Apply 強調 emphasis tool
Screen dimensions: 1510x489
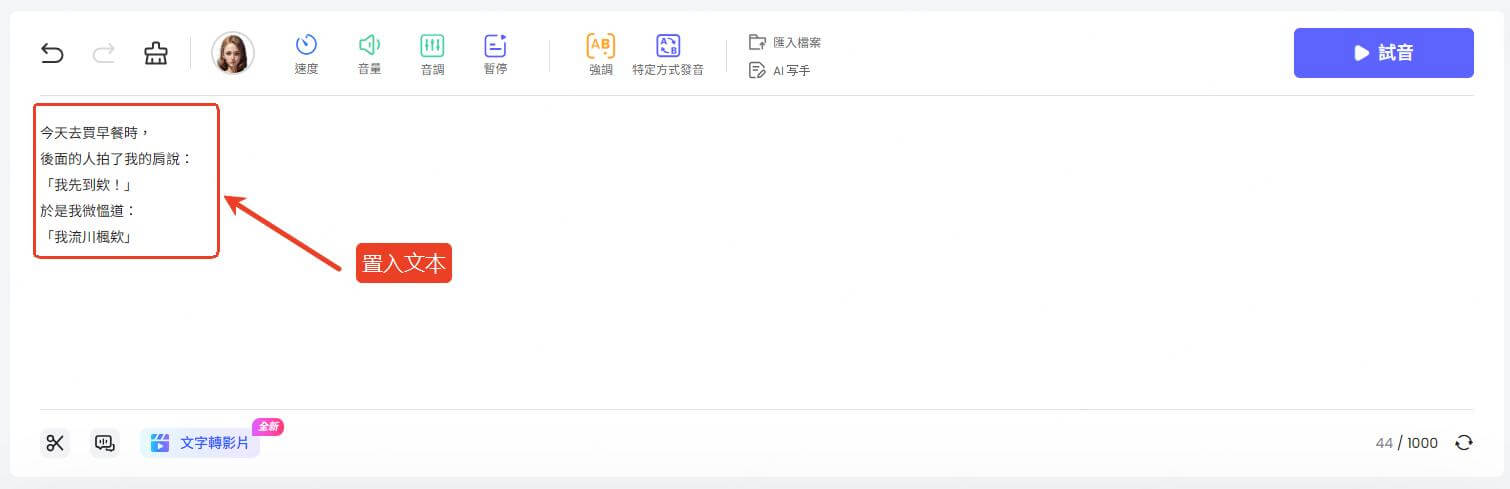[x=600, y=53]
